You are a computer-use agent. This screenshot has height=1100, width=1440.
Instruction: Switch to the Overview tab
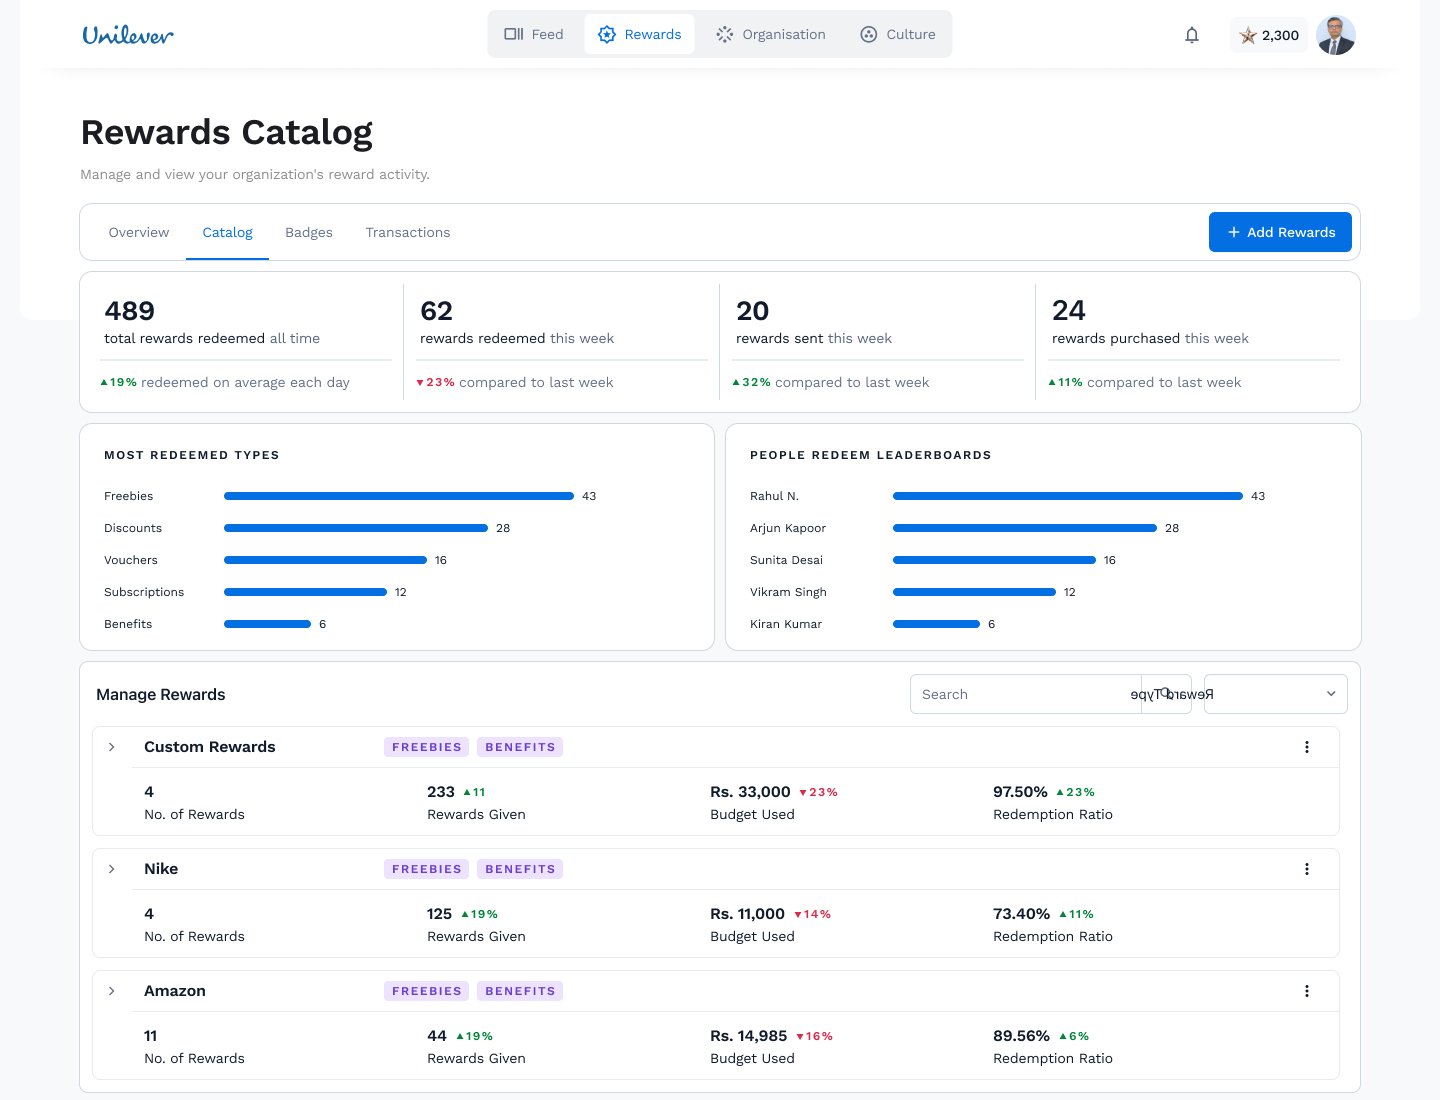click(x=139, y=232)
